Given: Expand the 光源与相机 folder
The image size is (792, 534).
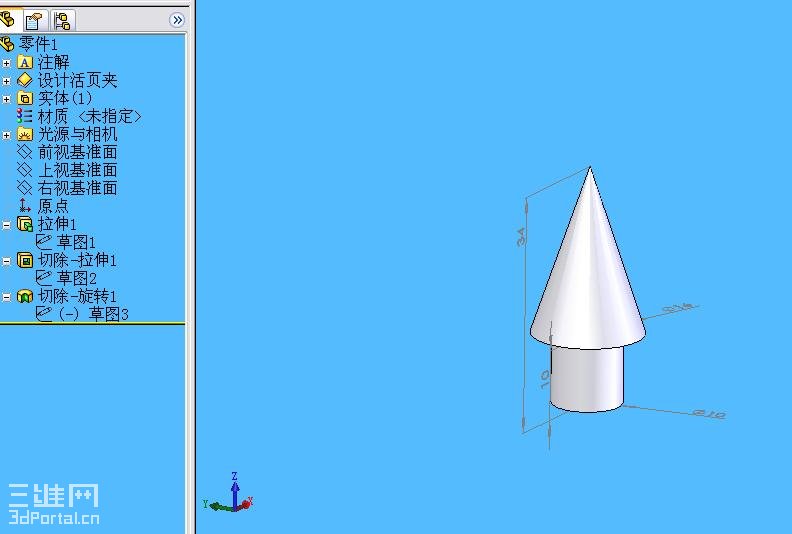Looking at the screenshot, I should (x=6, y=135).
